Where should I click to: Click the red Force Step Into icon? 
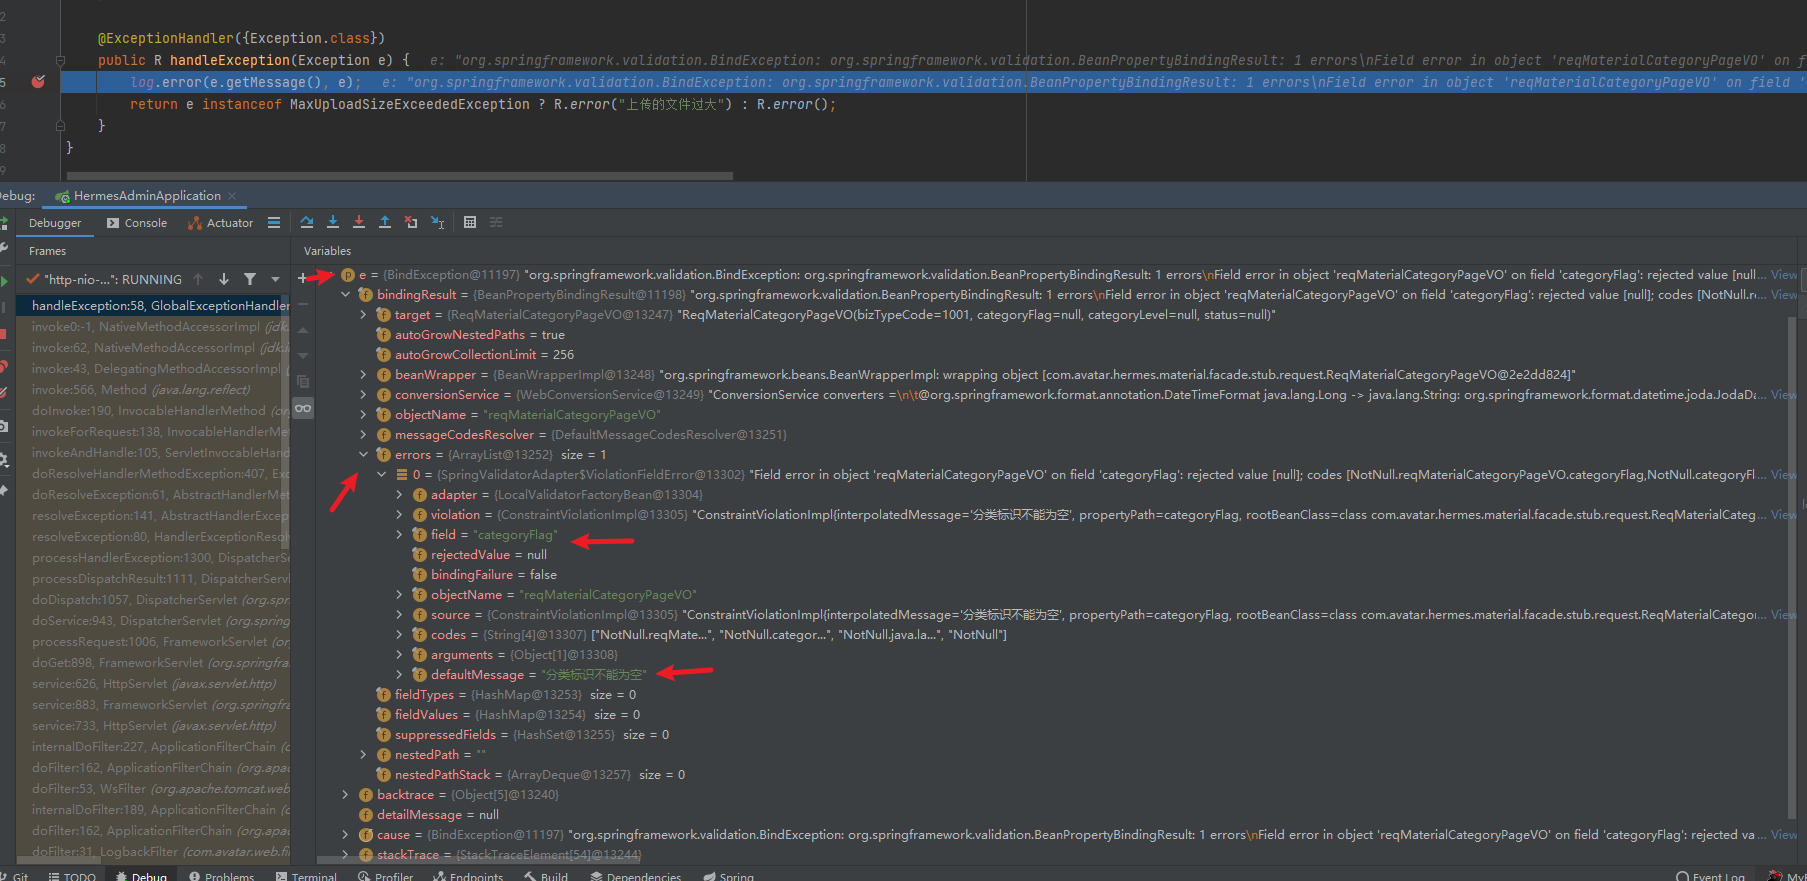(x=359, y=222)
